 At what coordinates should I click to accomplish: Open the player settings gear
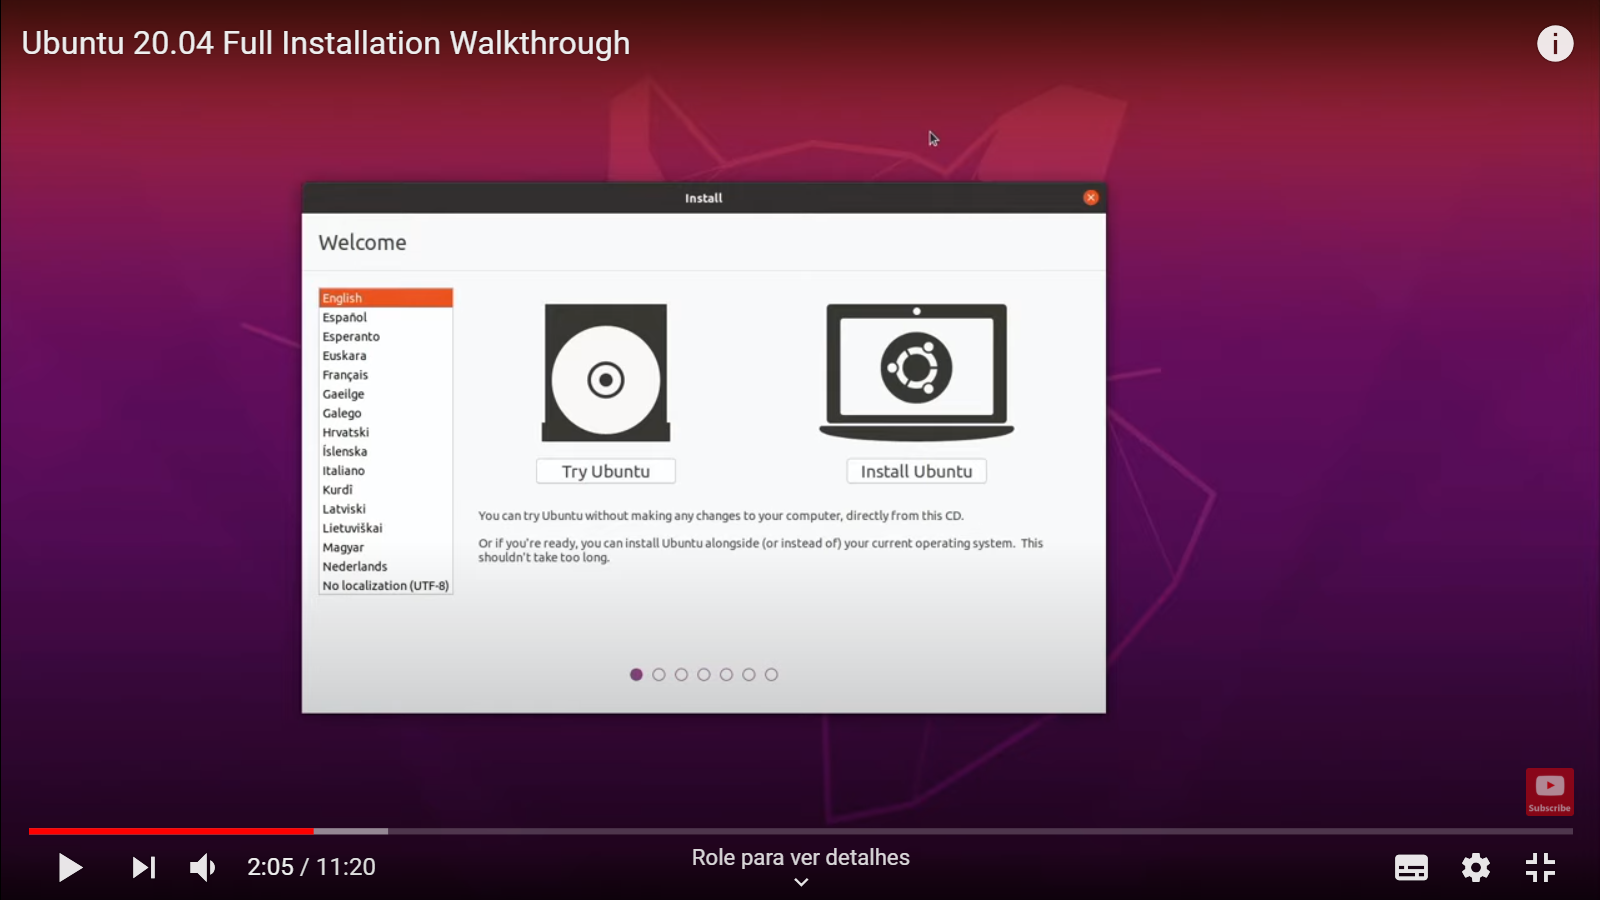tap(1476, 868)
